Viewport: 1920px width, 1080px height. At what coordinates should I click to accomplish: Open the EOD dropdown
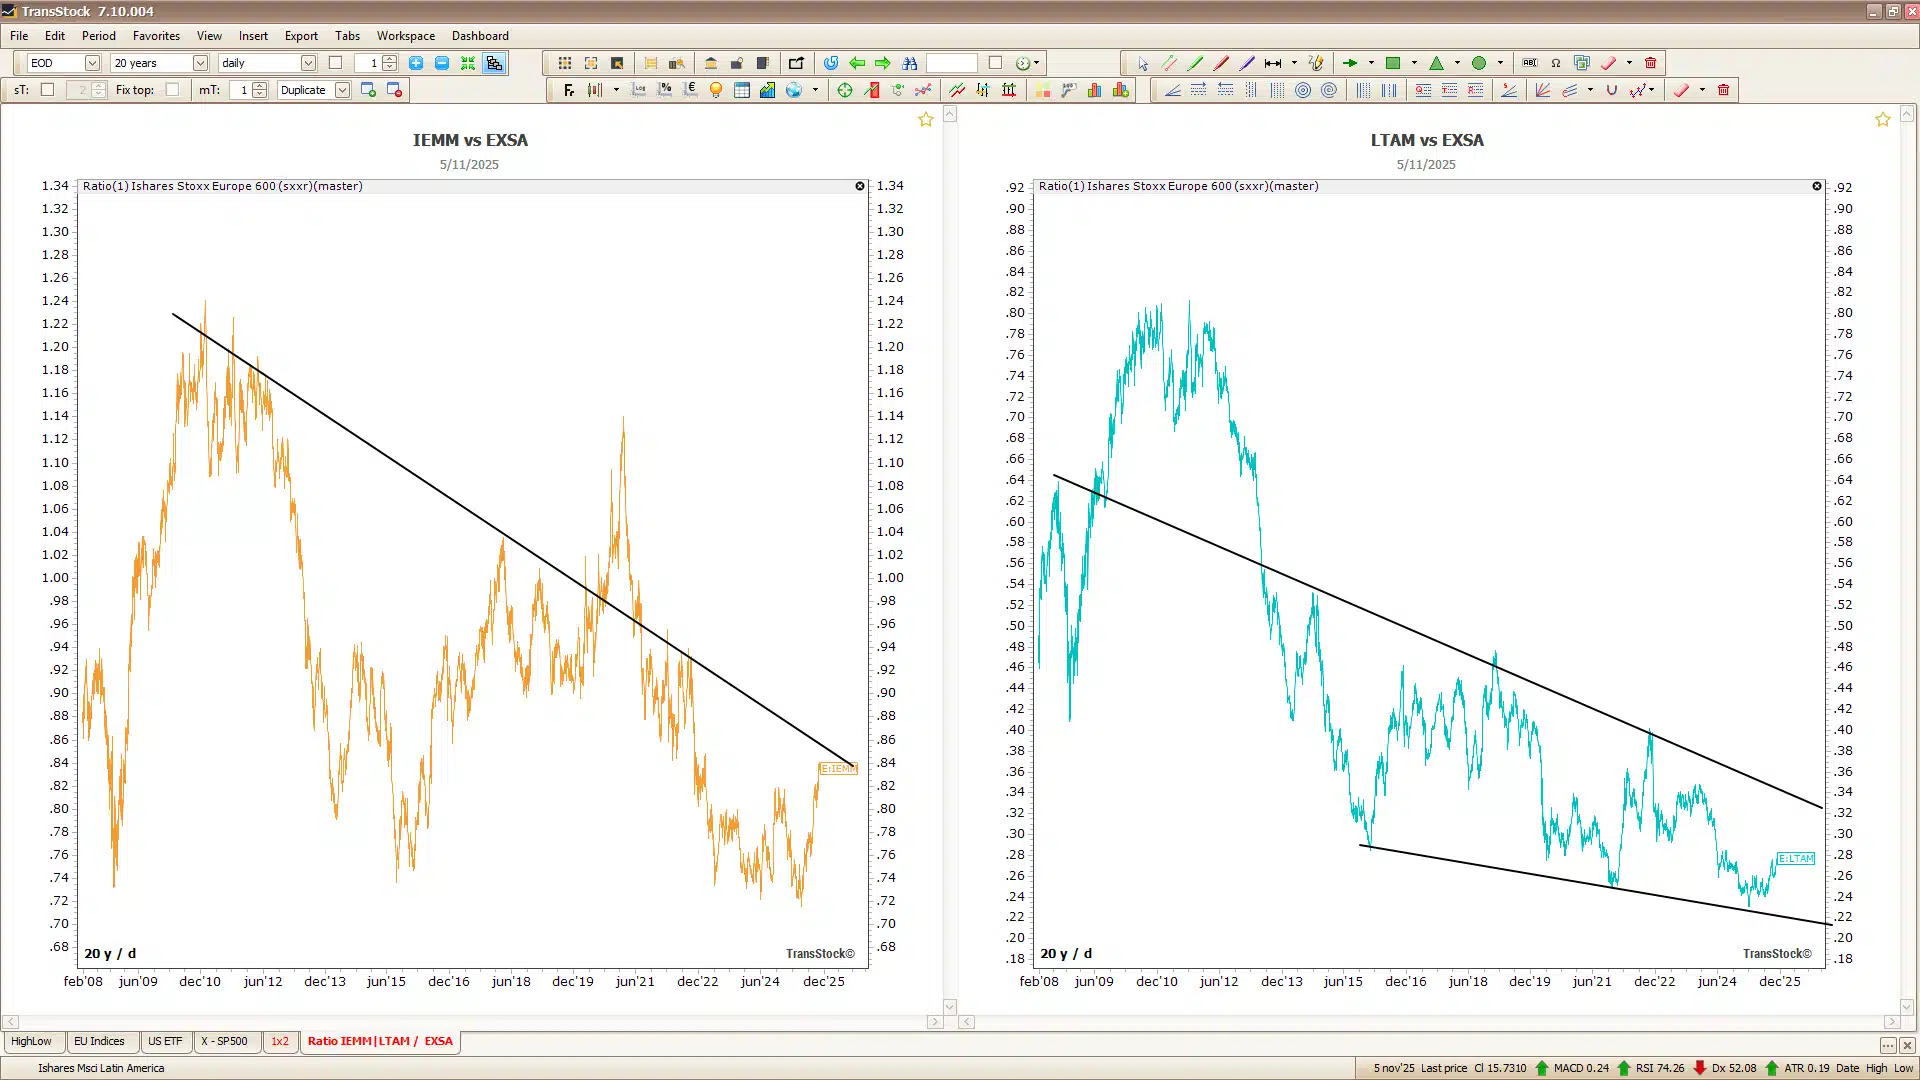(91, 62)
